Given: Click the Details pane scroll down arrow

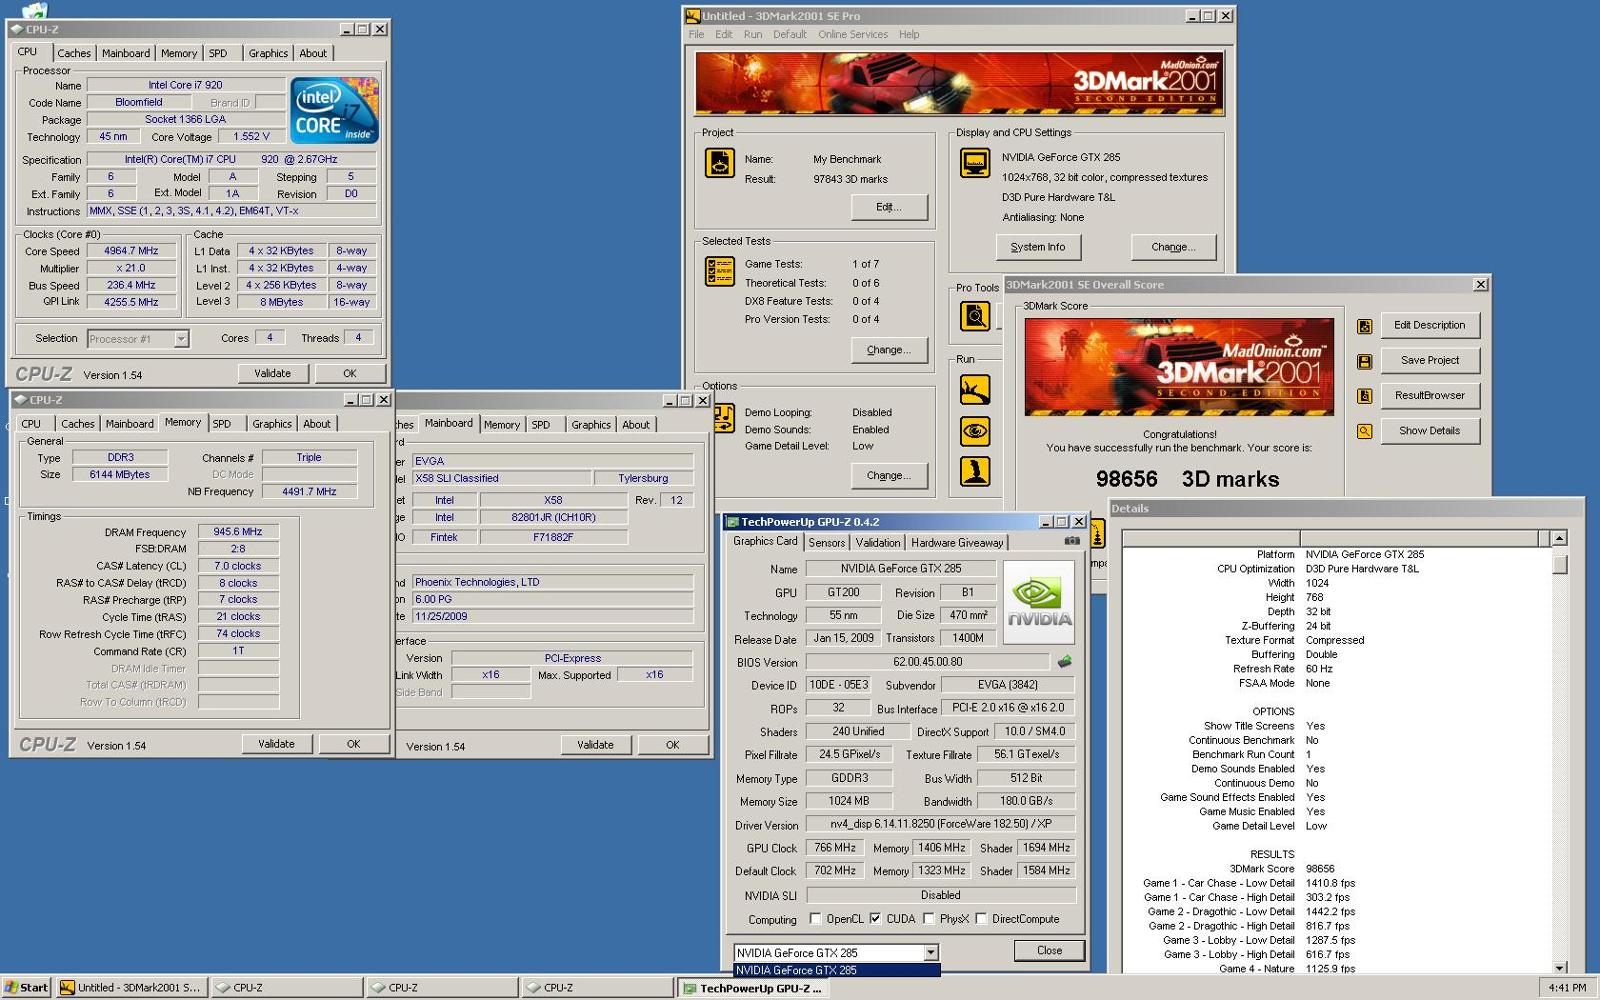Looking at the screenshot, I should (x=1559, y=967).
